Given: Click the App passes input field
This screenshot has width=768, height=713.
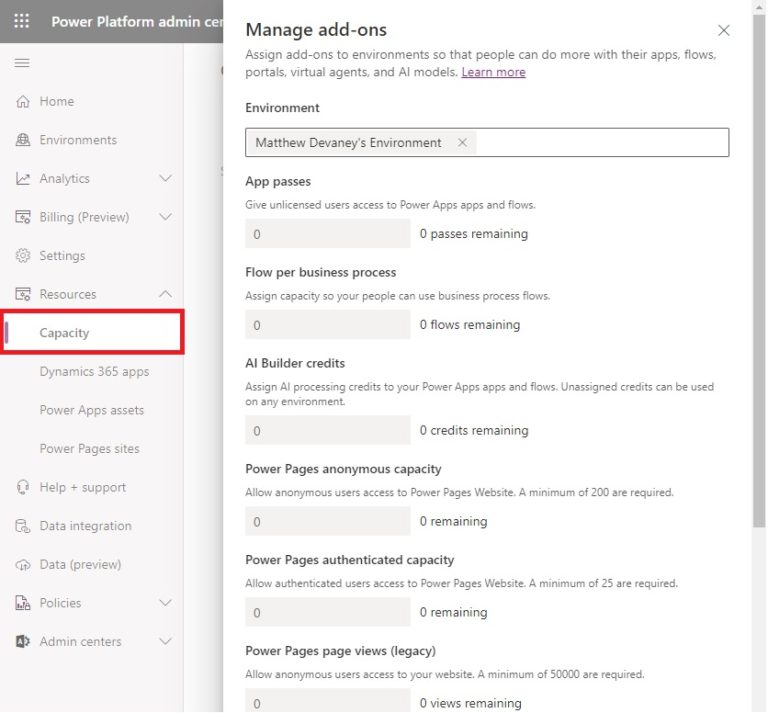Looking at the screenshot, I should pos(328,234).
